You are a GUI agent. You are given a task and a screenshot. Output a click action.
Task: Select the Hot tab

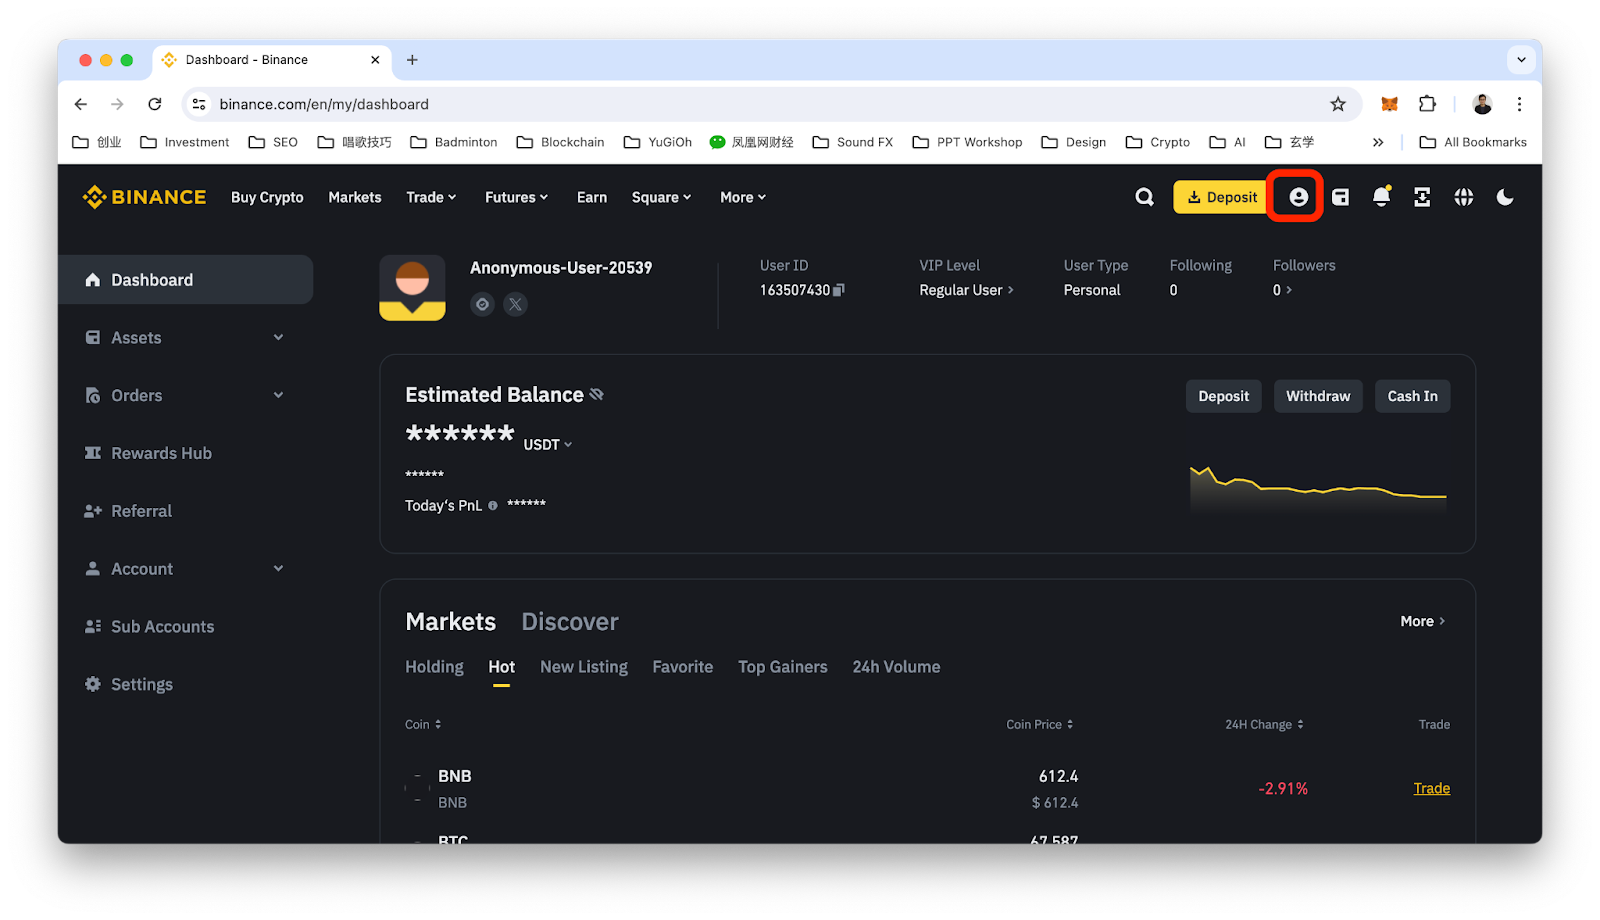501,667
